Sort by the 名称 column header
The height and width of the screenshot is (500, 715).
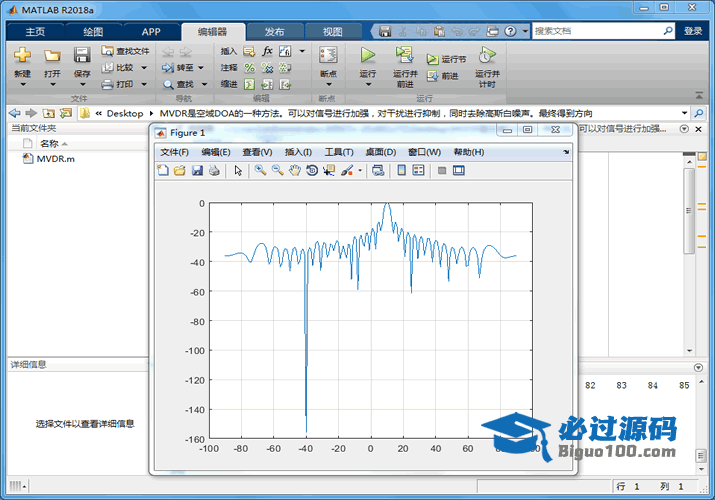[x=49, y=144]
